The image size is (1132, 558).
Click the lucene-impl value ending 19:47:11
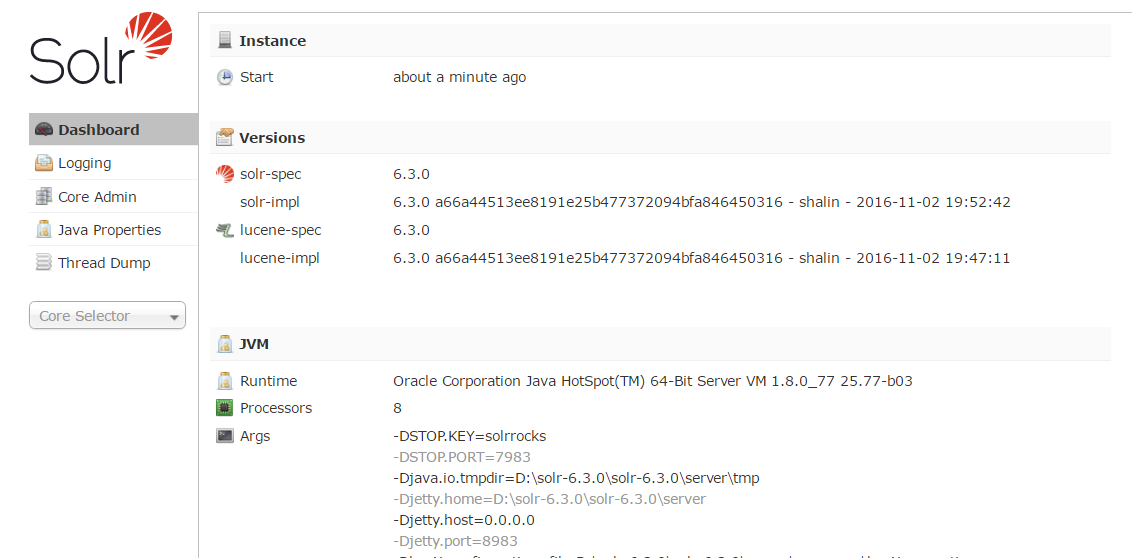(702, 258)
